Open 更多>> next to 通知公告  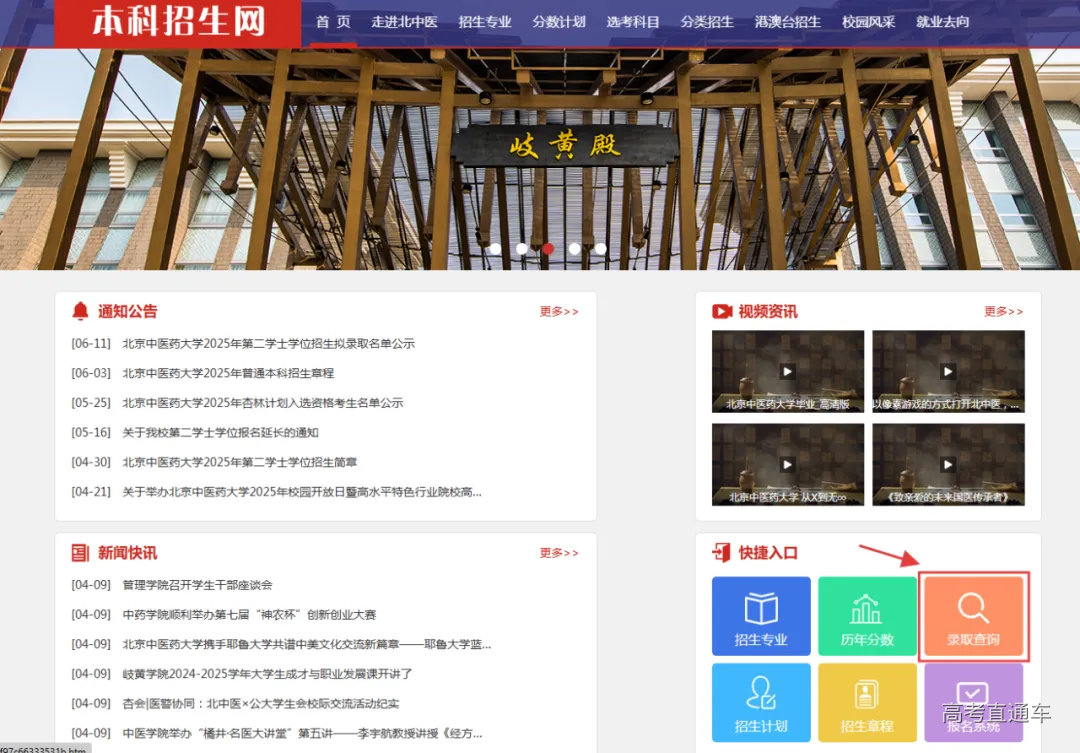coord(558,311)
